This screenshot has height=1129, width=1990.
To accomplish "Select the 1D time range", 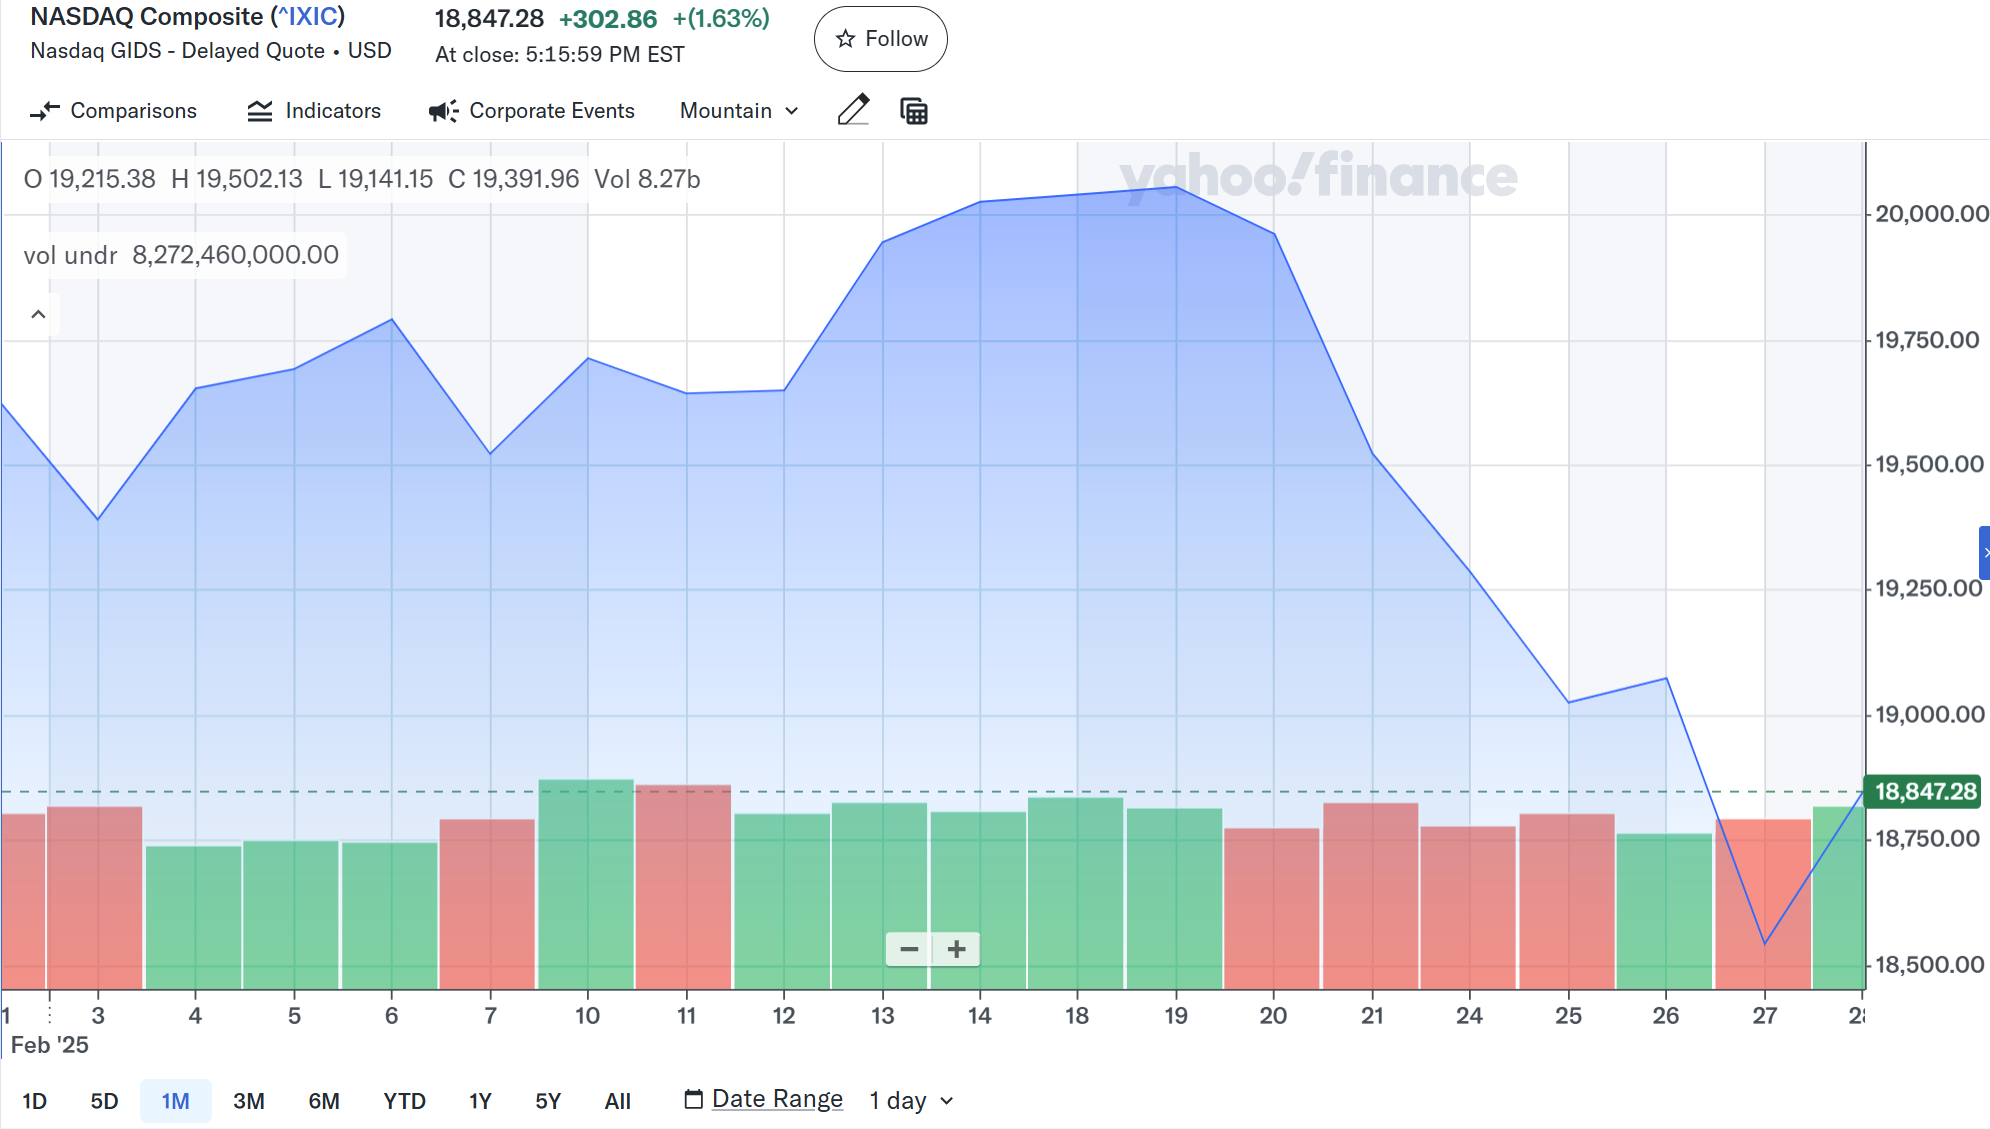I will click(x=35, y=1101).
